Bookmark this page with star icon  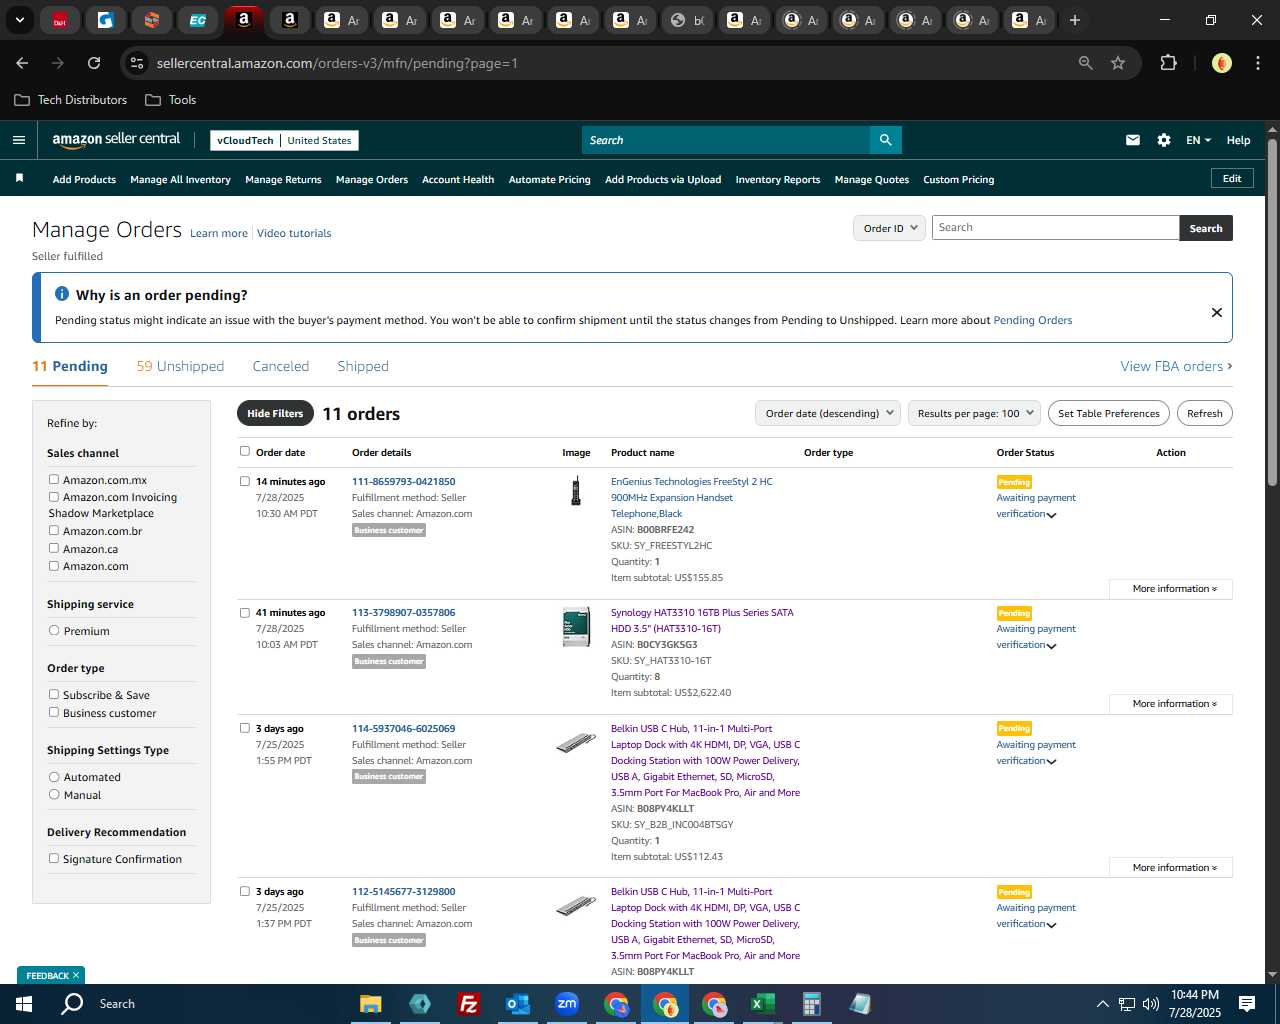[1118, 63]
